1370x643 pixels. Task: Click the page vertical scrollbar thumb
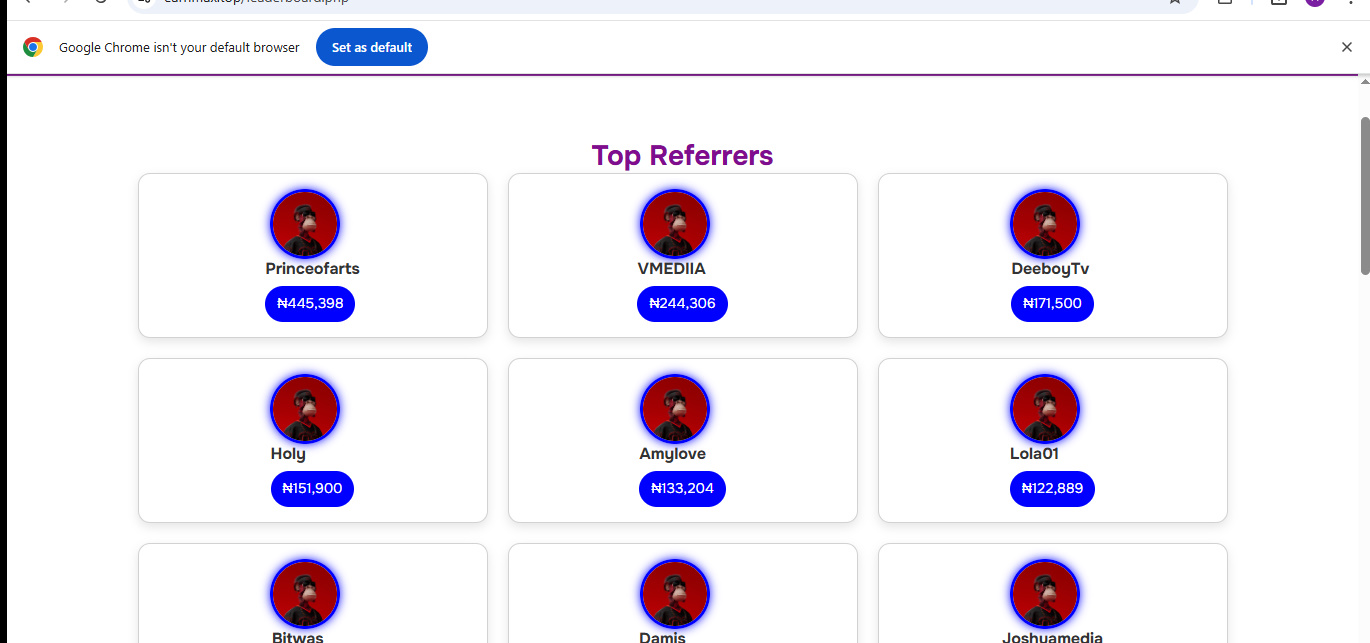click(1365, 195)
